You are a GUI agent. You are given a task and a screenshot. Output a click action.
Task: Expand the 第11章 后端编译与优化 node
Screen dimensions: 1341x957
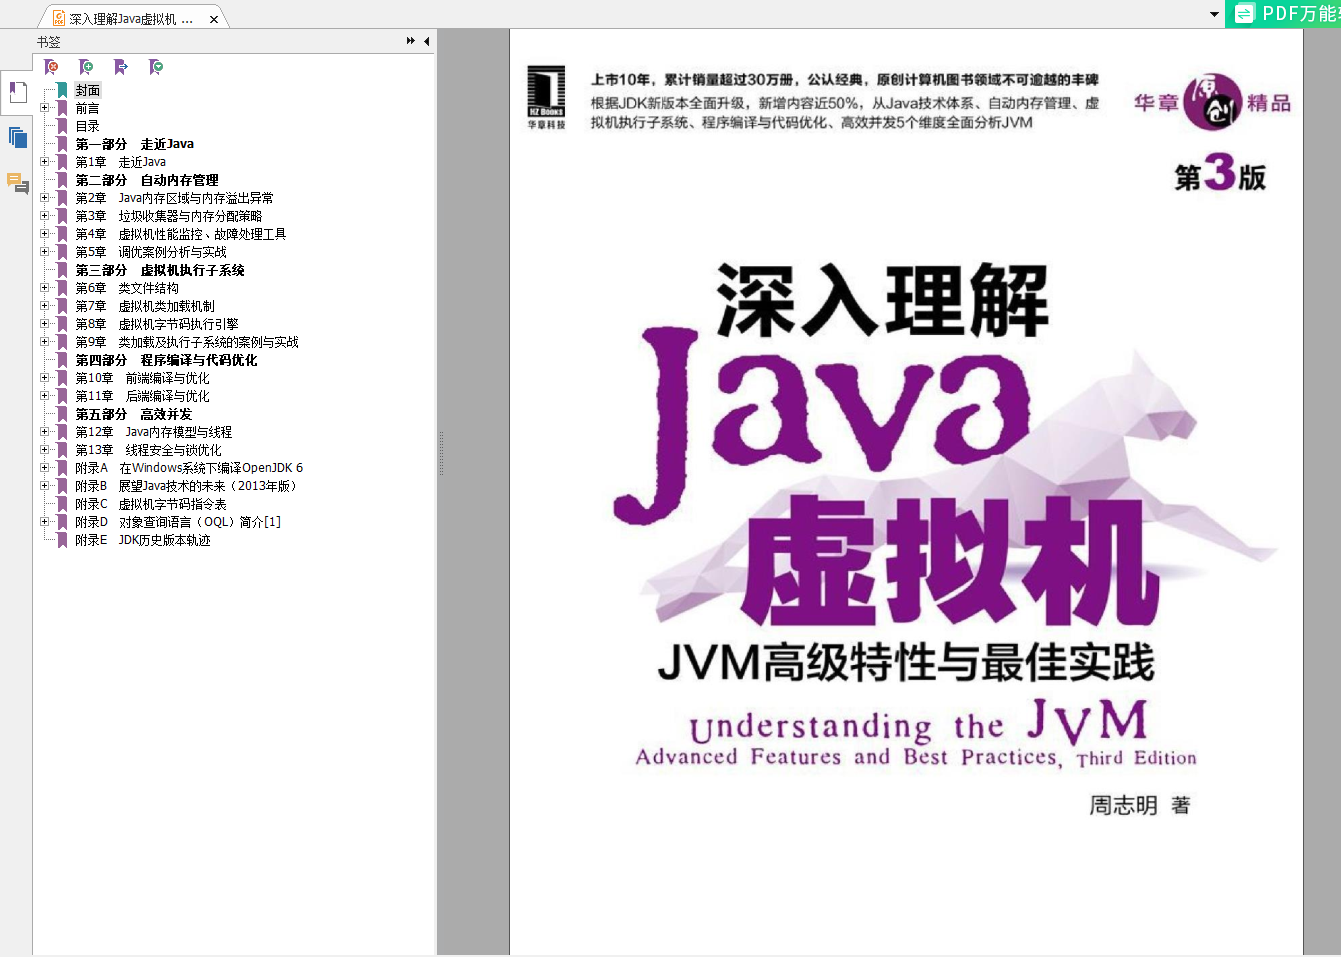(44, 396)
